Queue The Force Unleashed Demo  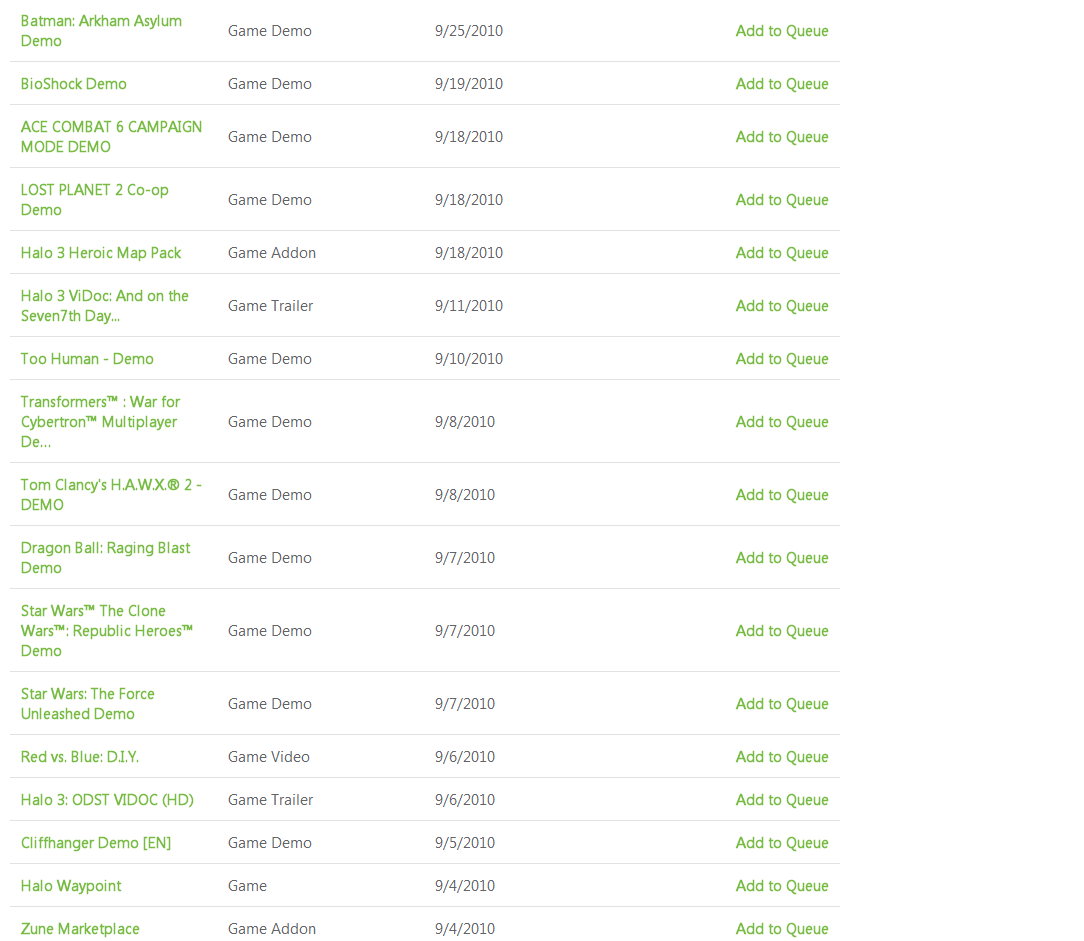[x=781, y=704]
